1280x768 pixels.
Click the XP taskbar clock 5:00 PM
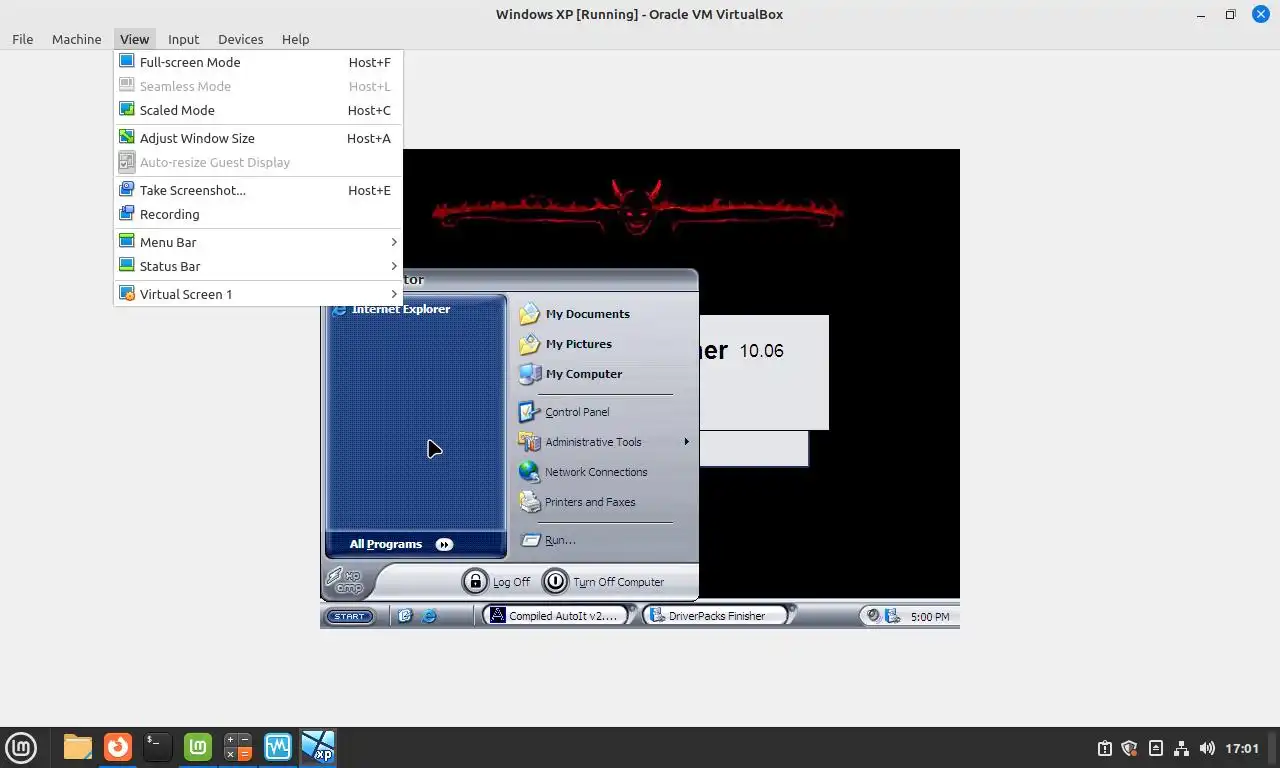point(930,617)
